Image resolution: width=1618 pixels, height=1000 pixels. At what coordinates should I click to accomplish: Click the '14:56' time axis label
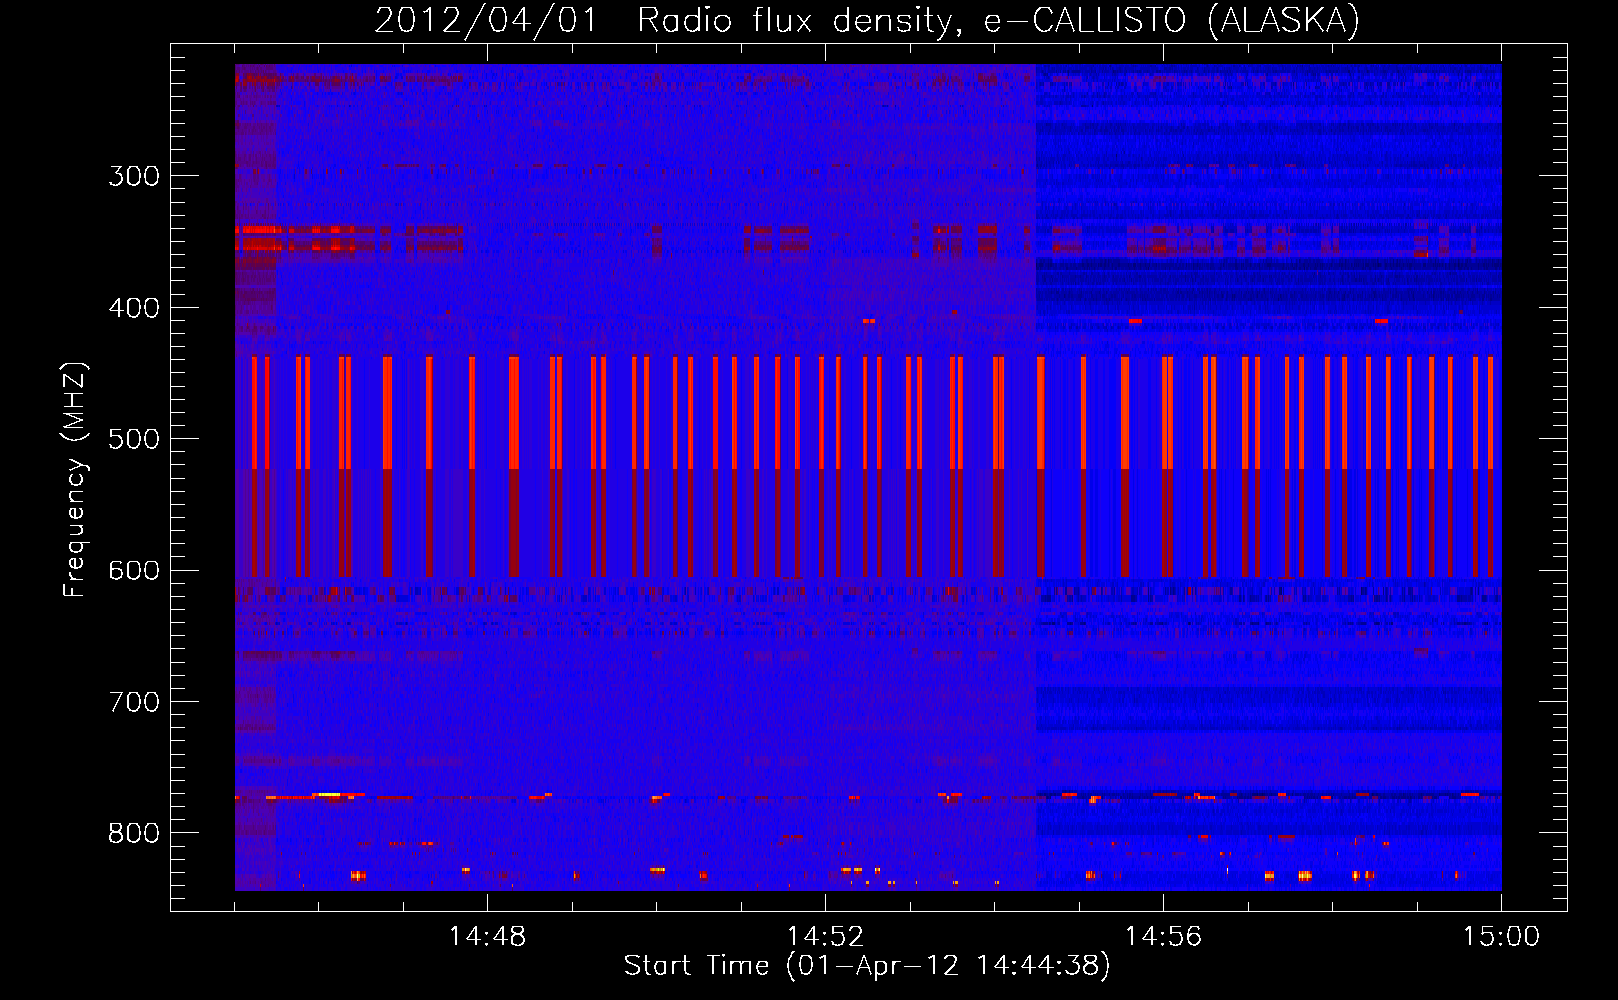coord(1163,937)
